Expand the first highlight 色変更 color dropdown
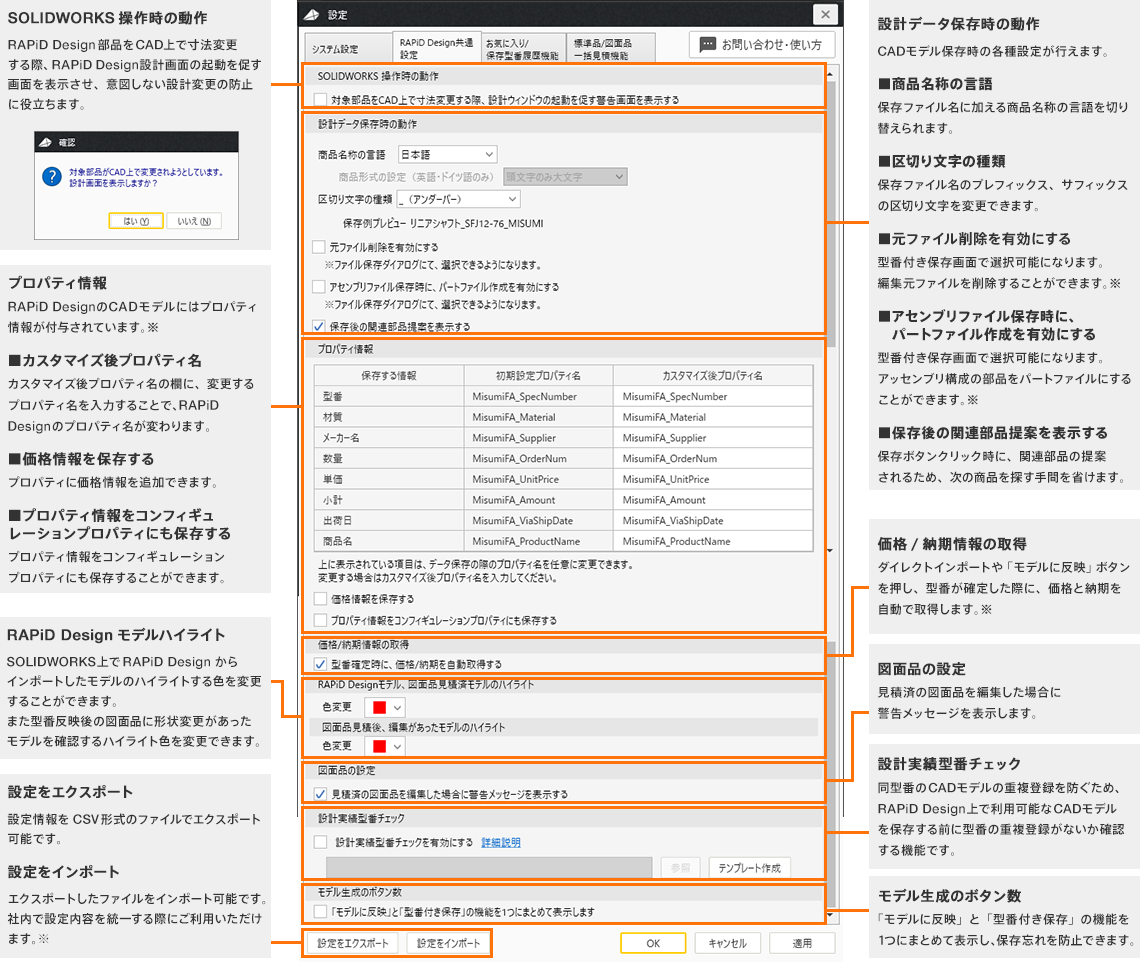The image size is (1140, 962). [x=397, y=707]
